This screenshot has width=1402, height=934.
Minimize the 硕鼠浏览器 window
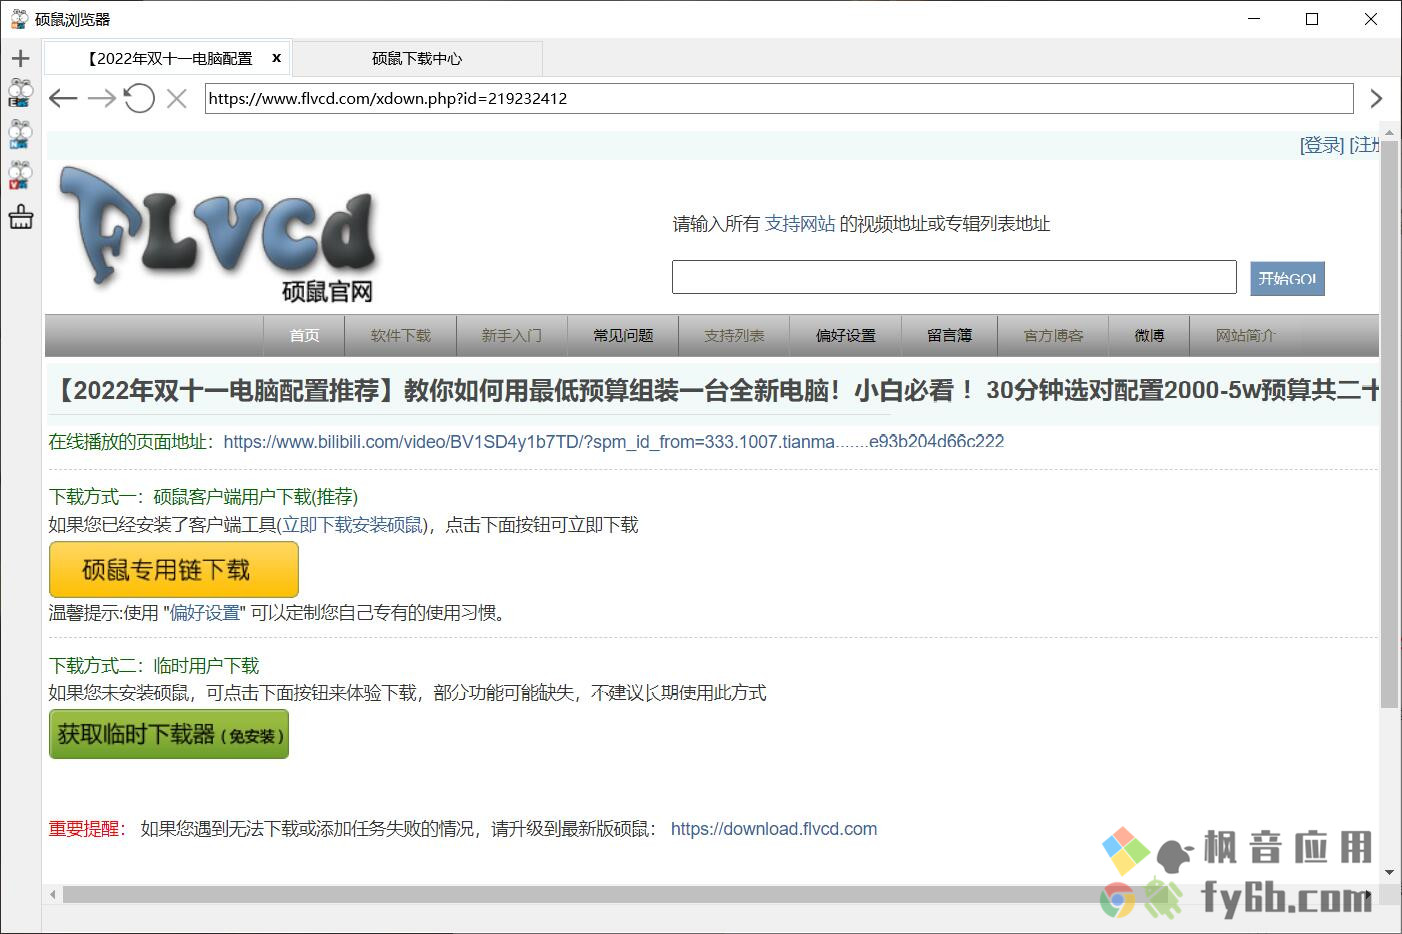1254,19
